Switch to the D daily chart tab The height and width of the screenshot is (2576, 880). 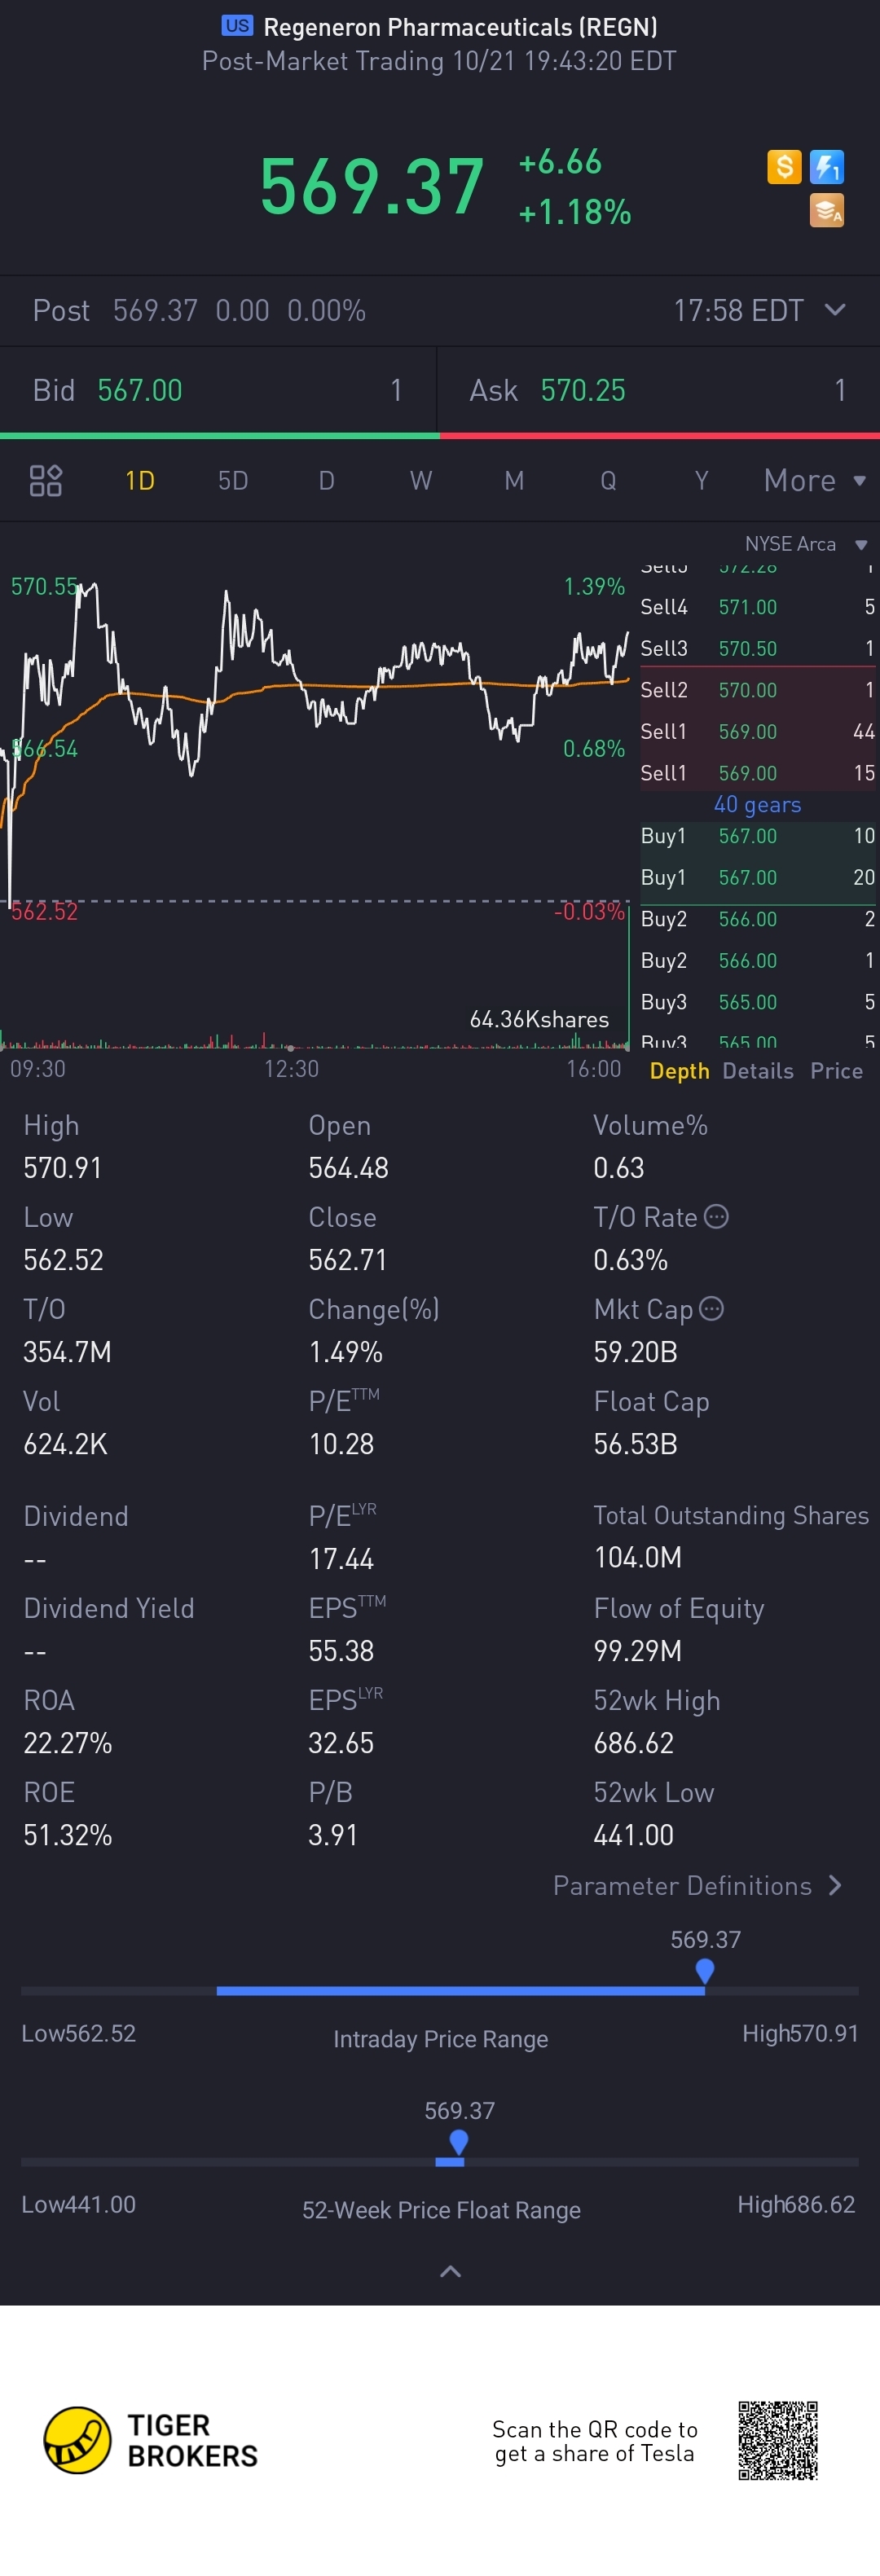tap(326, 481)
